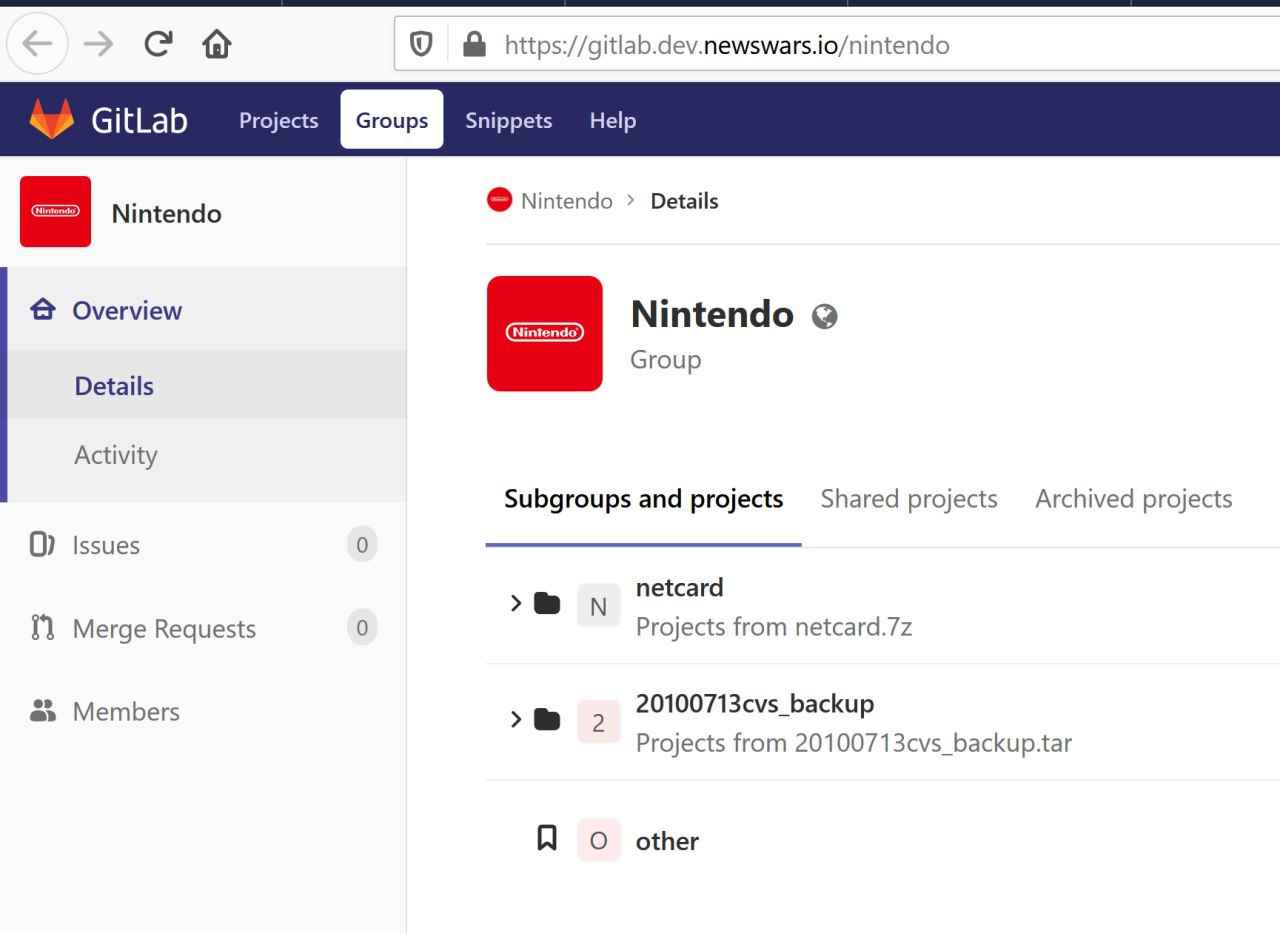Image resolution: width=1280 pixels, height=933 pixels.
Task: Click small Nintendo icon in breadcrumb
Action: tap(499, 200)
